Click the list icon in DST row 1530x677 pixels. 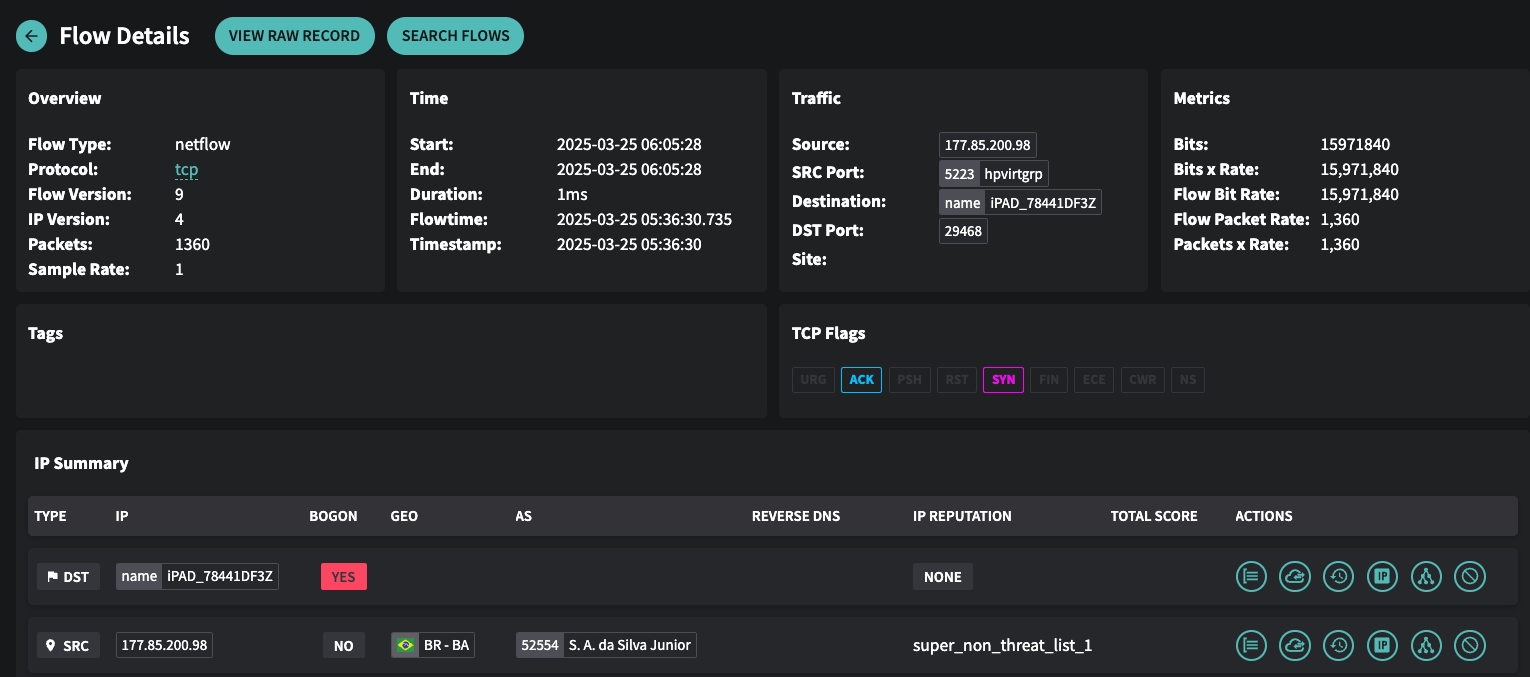(1251, 576)
